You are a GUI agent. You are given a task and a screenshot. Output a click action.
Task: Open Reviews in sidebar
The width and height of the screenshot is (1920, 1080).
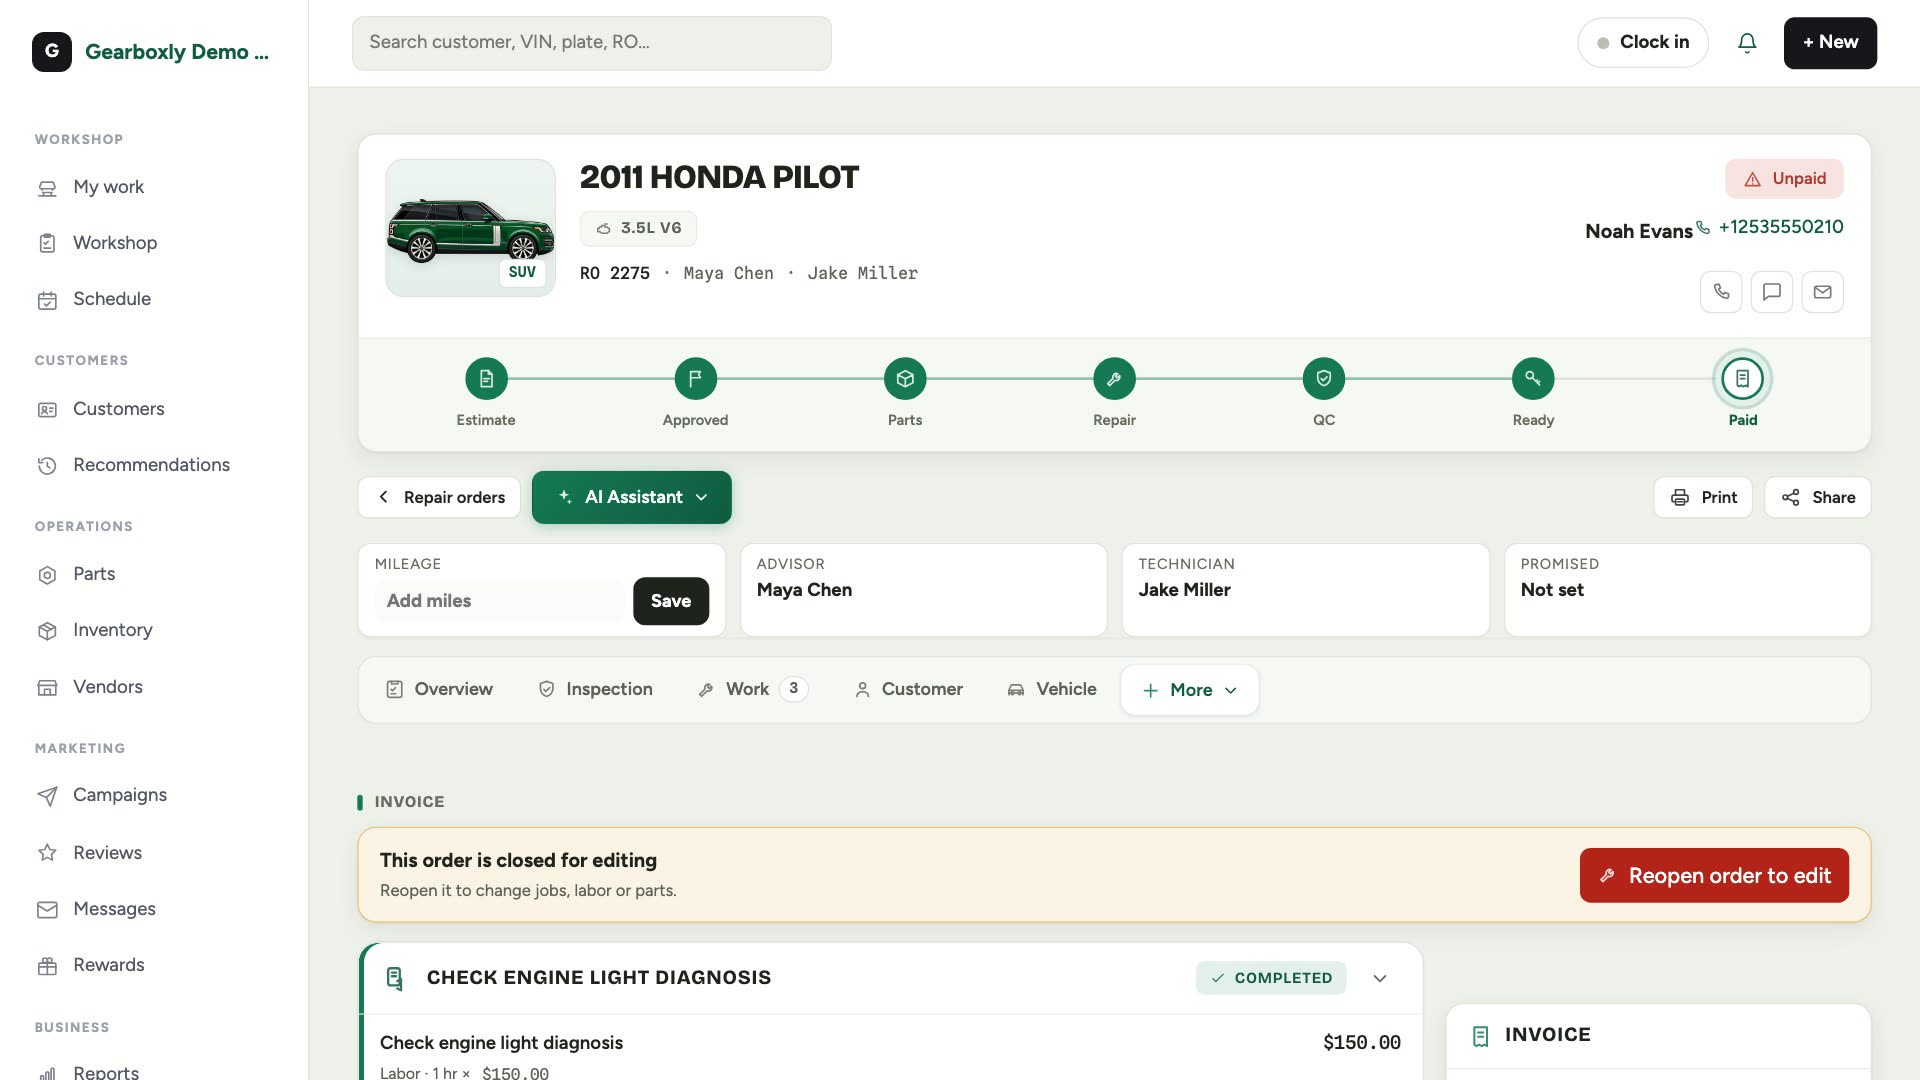[107, 853]
